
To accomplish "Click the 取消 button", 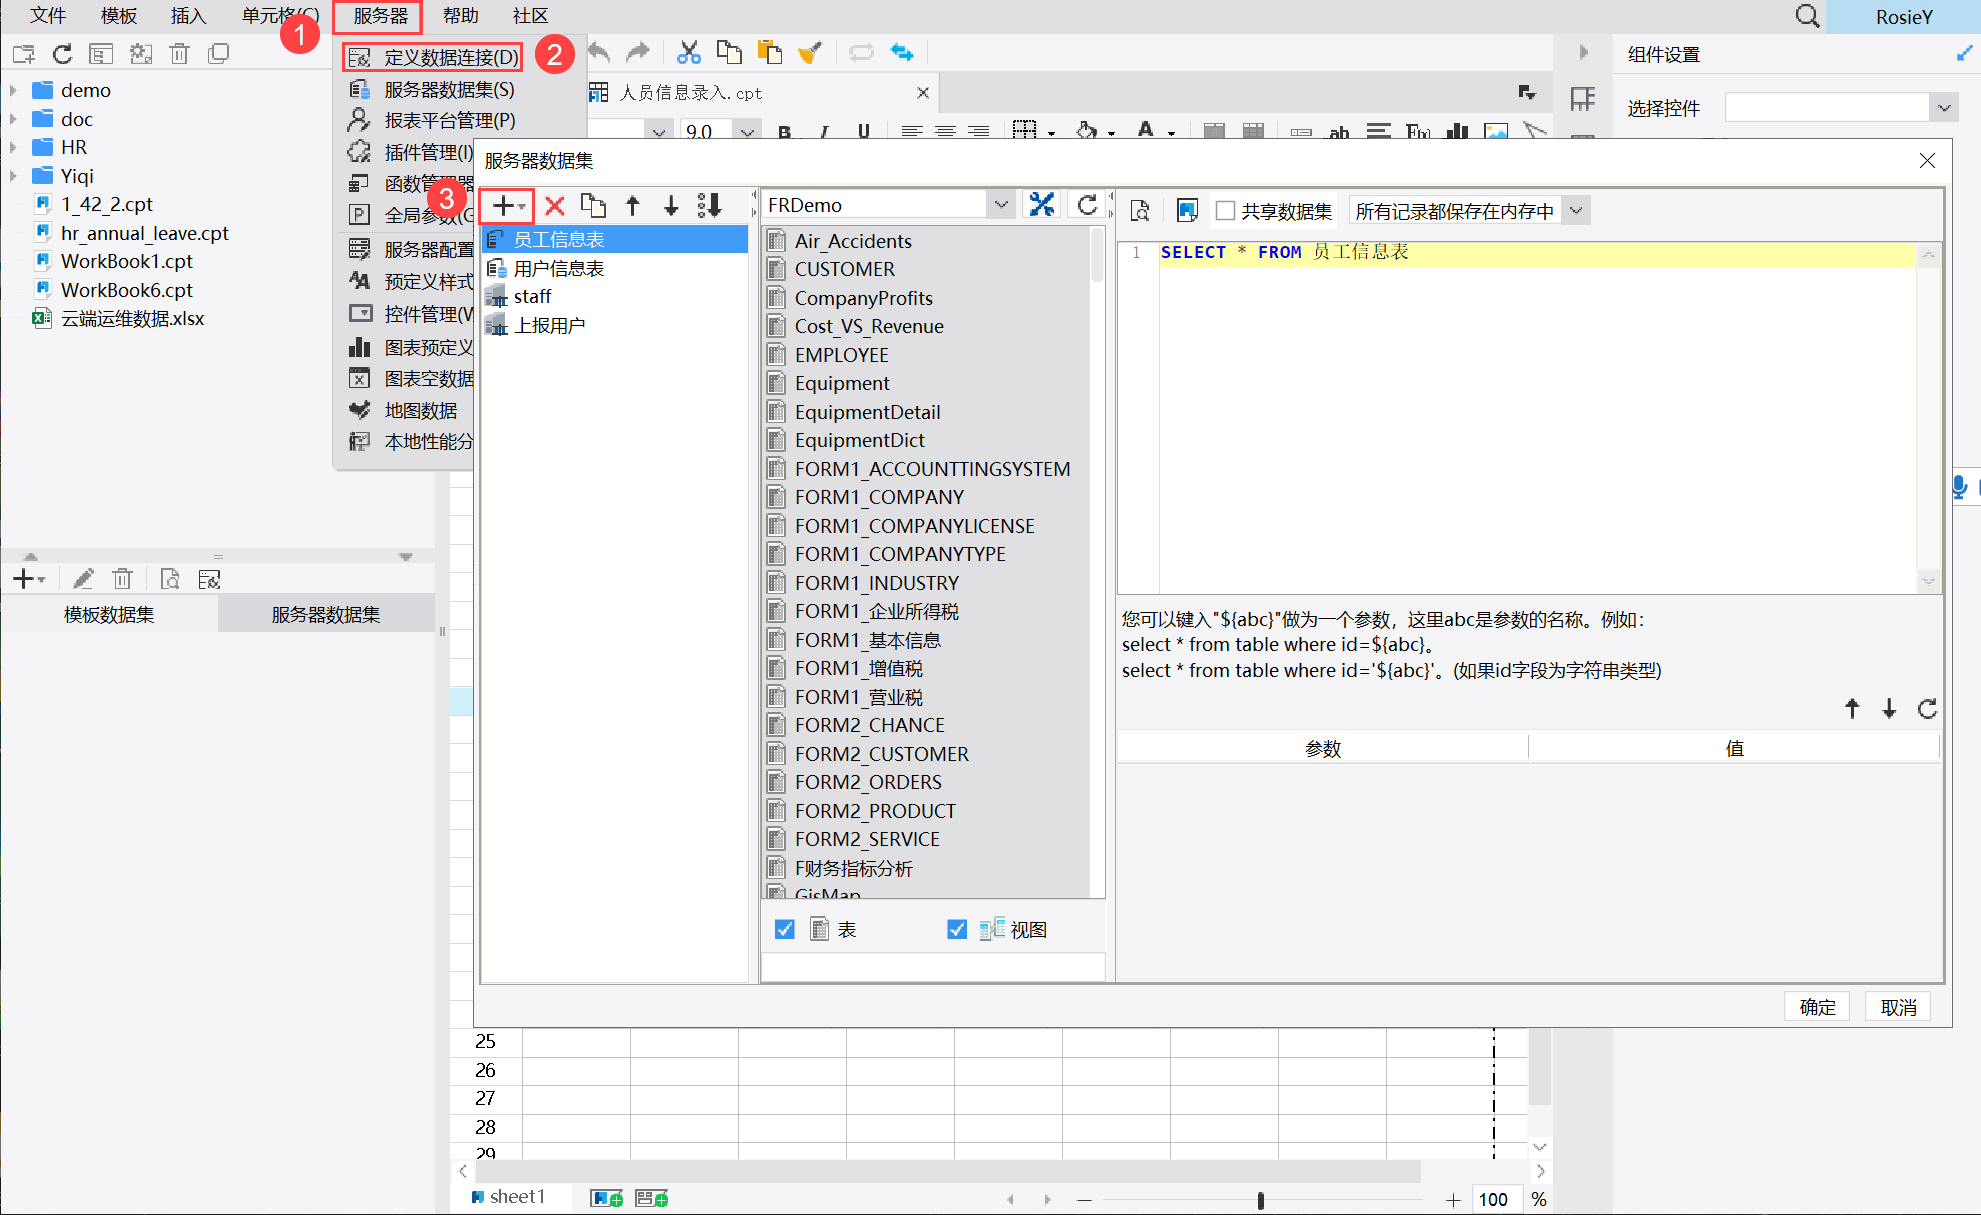I will (x=1898, y=1006).
